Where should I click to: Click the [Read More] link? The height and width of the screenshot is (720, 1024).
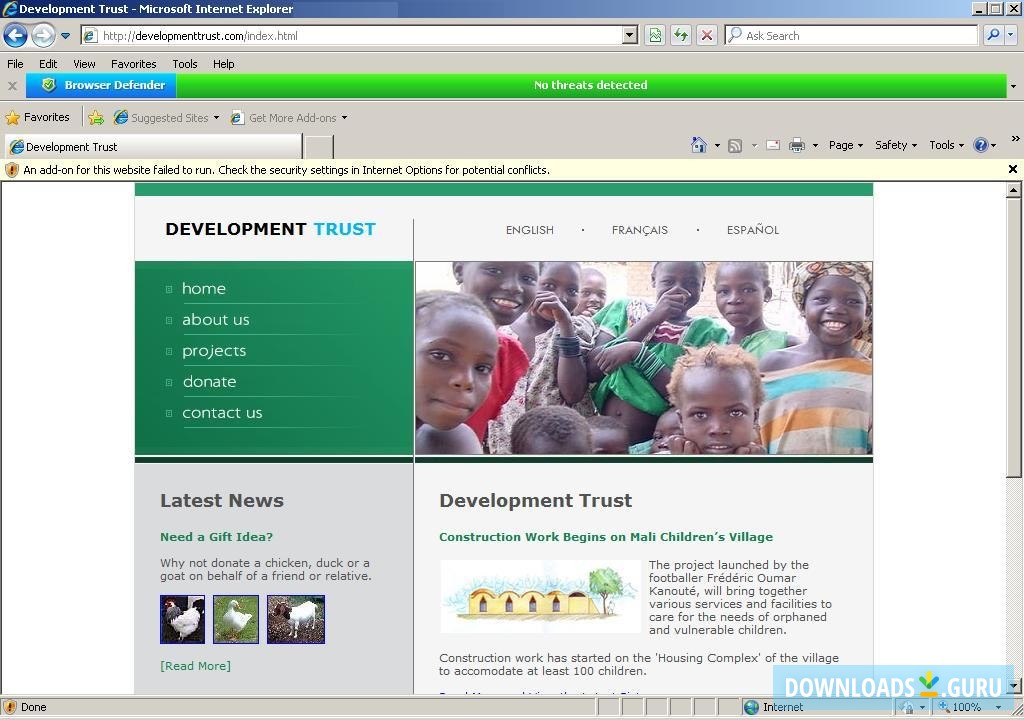[x=195, y=666]
